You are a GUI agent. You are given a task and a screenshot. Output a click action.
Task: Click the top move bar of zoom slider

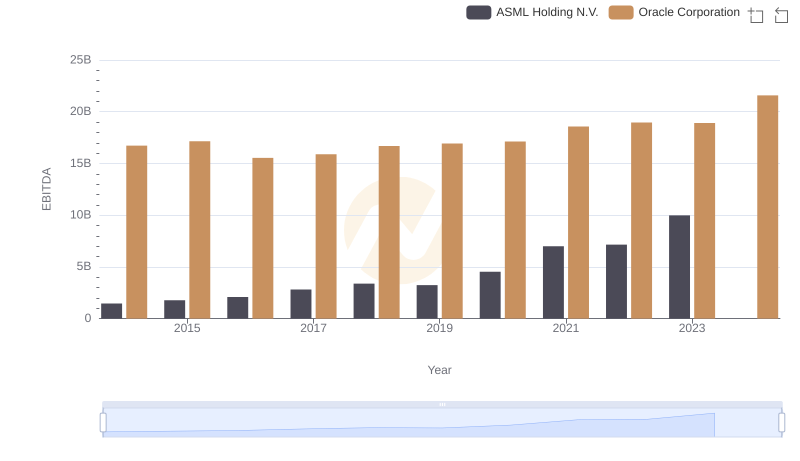coord(442,404)
